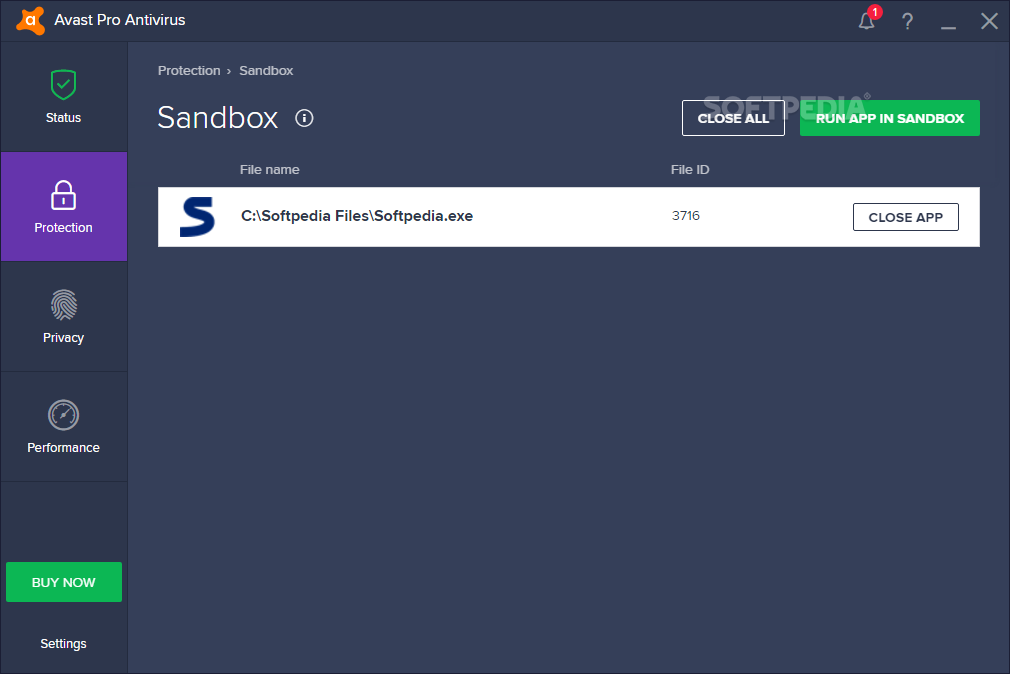This screenshot has height=674, width=1010.
Task: Click the File ID value 3716
Action: click(685, 216)
